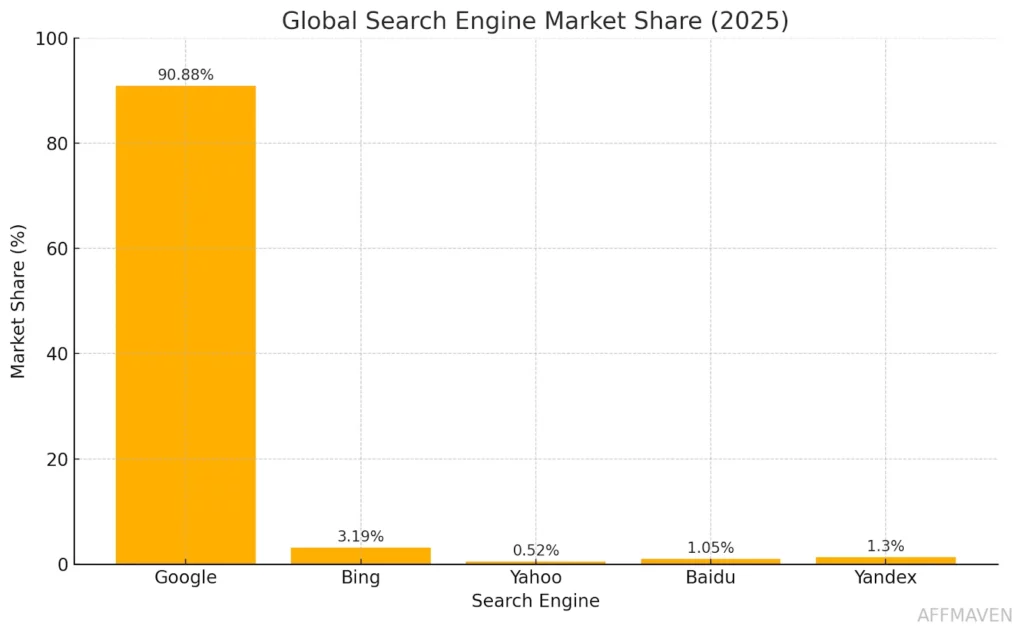Click the 0 mark on the y-axis
The height and width of the screenshot is (636, 1024).
62,563
